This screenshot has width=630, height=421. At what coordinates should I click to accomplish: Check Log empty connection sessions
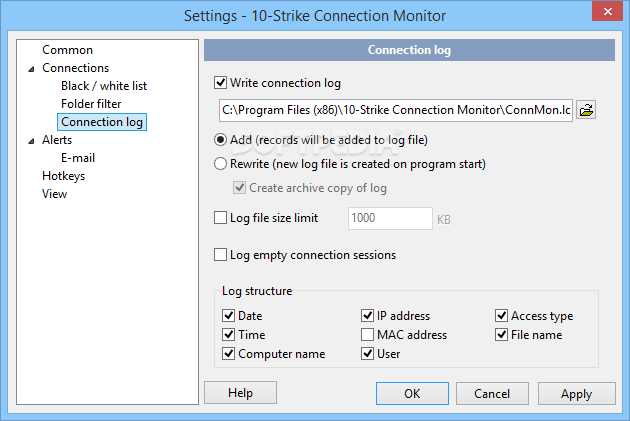tap(221, 255)
